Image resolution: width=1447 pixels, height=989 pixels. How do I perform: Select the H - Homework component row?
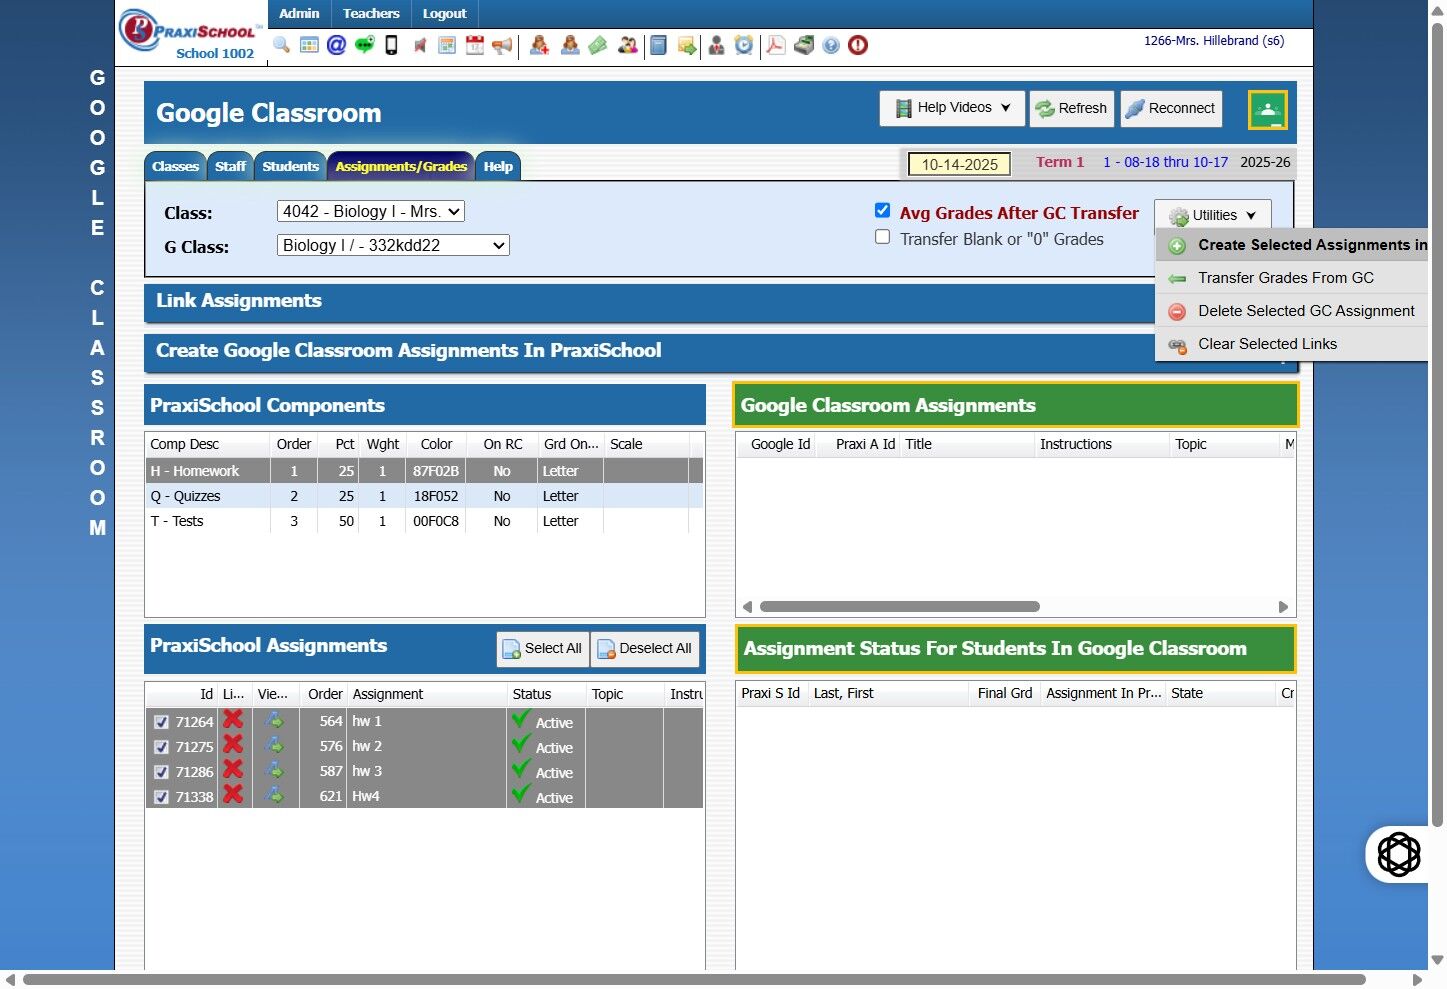coord(424,471)
